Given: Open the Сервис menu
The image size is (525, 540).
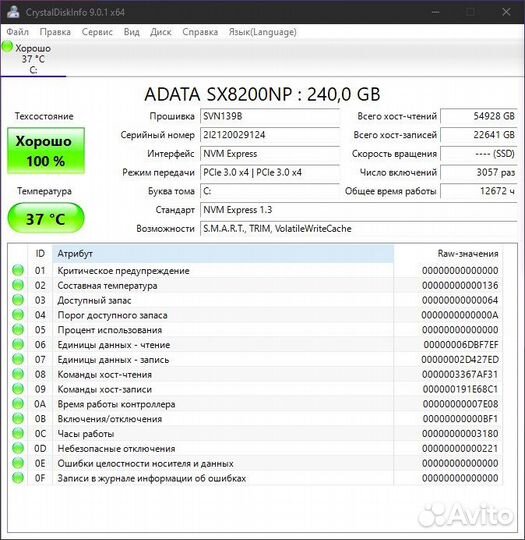Looking at the screenshot, I should (97, 32).
